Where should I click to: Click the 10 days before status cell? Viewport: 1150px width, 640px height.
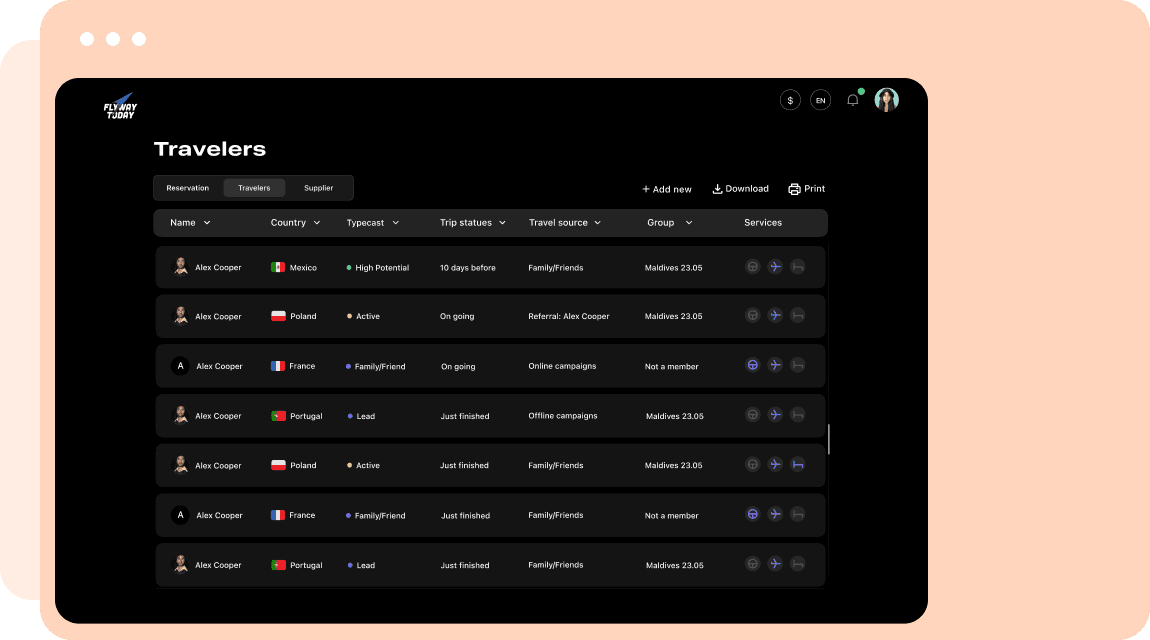pyautogui.click(x=468, y=268)
